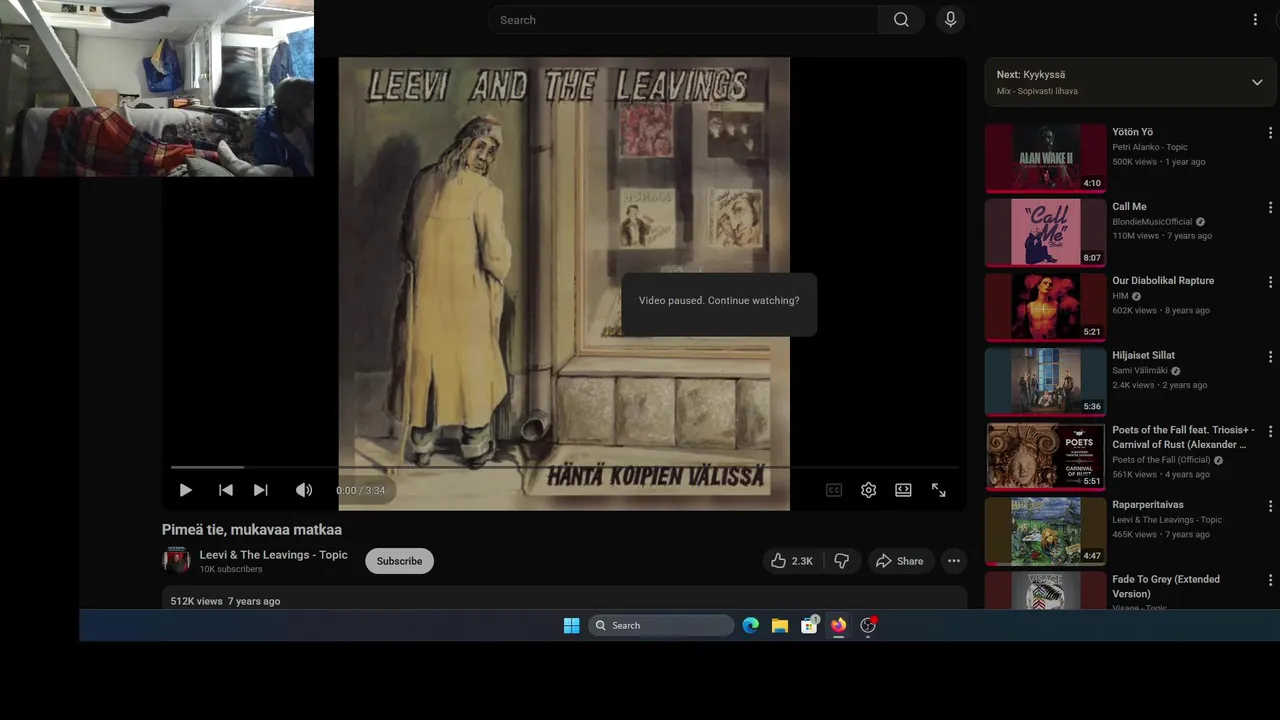Click the webcam overlay video
1280x720 pixels.
click(x=157, y=88)
